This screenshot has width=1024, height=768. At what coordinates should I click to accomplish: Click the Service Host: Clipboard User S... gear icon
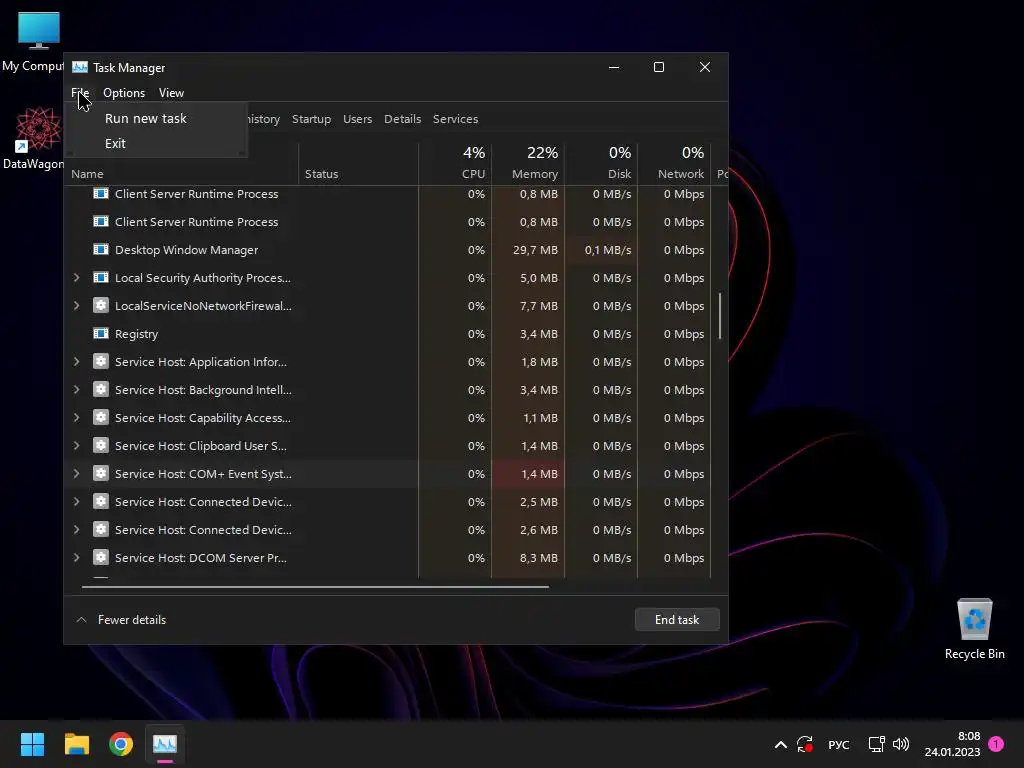tap(101, 446)
